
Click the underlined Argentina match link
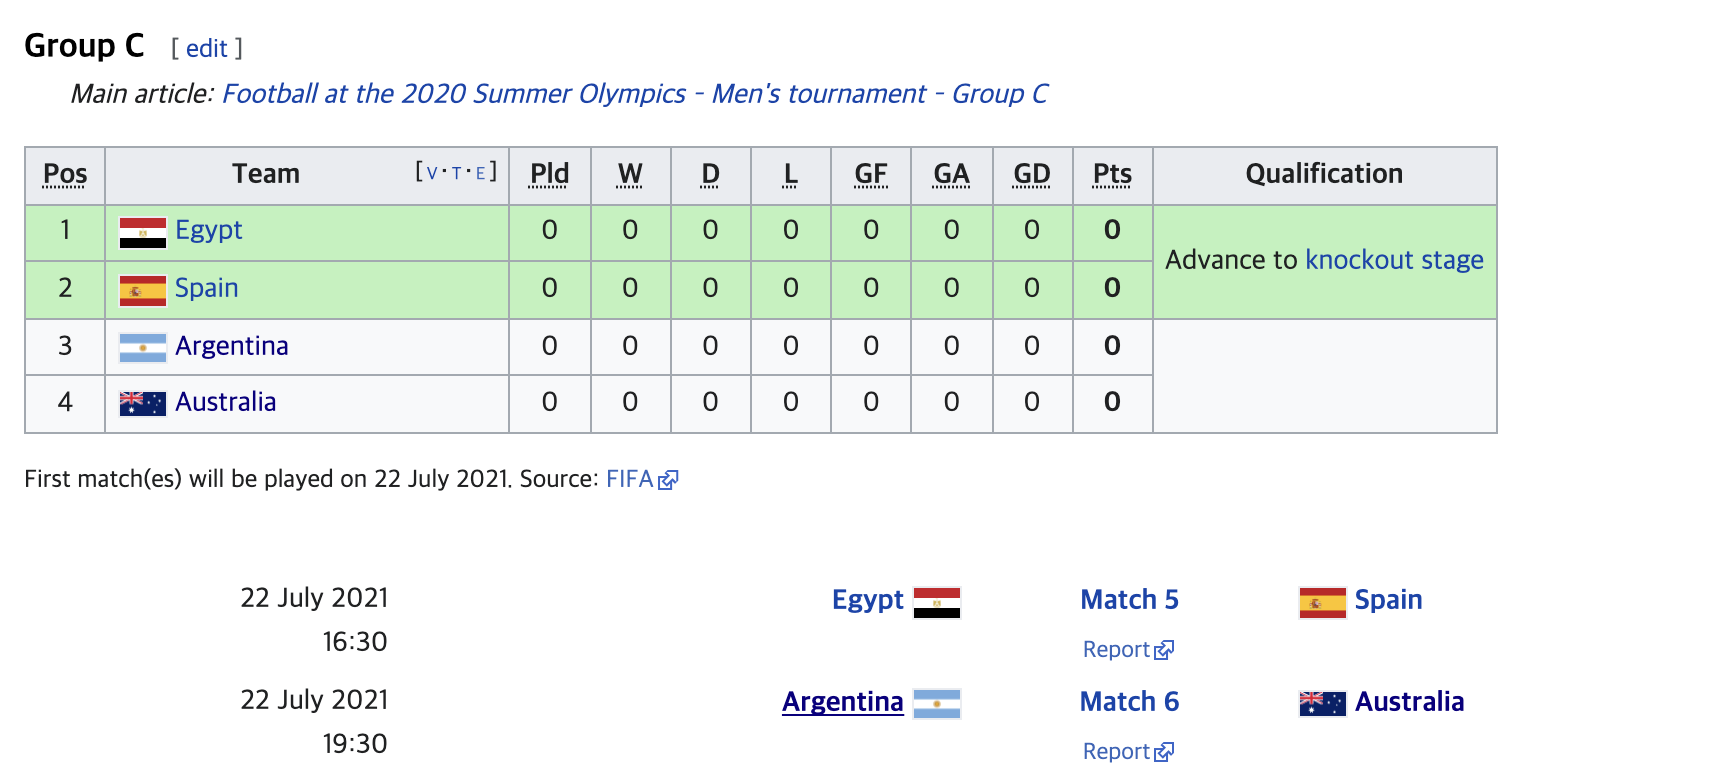(x=843, y=702)
